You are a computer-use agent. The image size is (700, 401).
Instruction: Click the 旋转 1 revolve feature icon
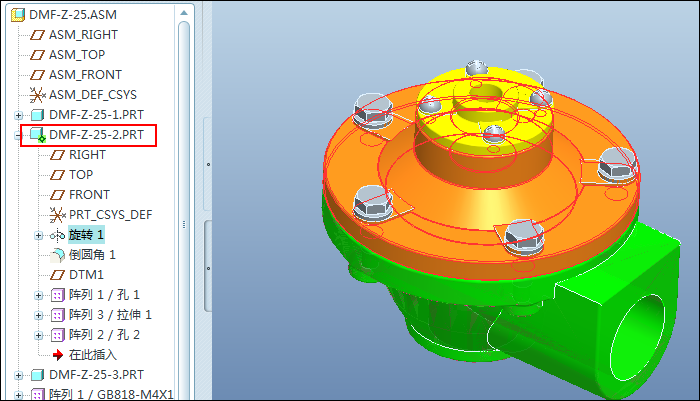tap(57, 235)
